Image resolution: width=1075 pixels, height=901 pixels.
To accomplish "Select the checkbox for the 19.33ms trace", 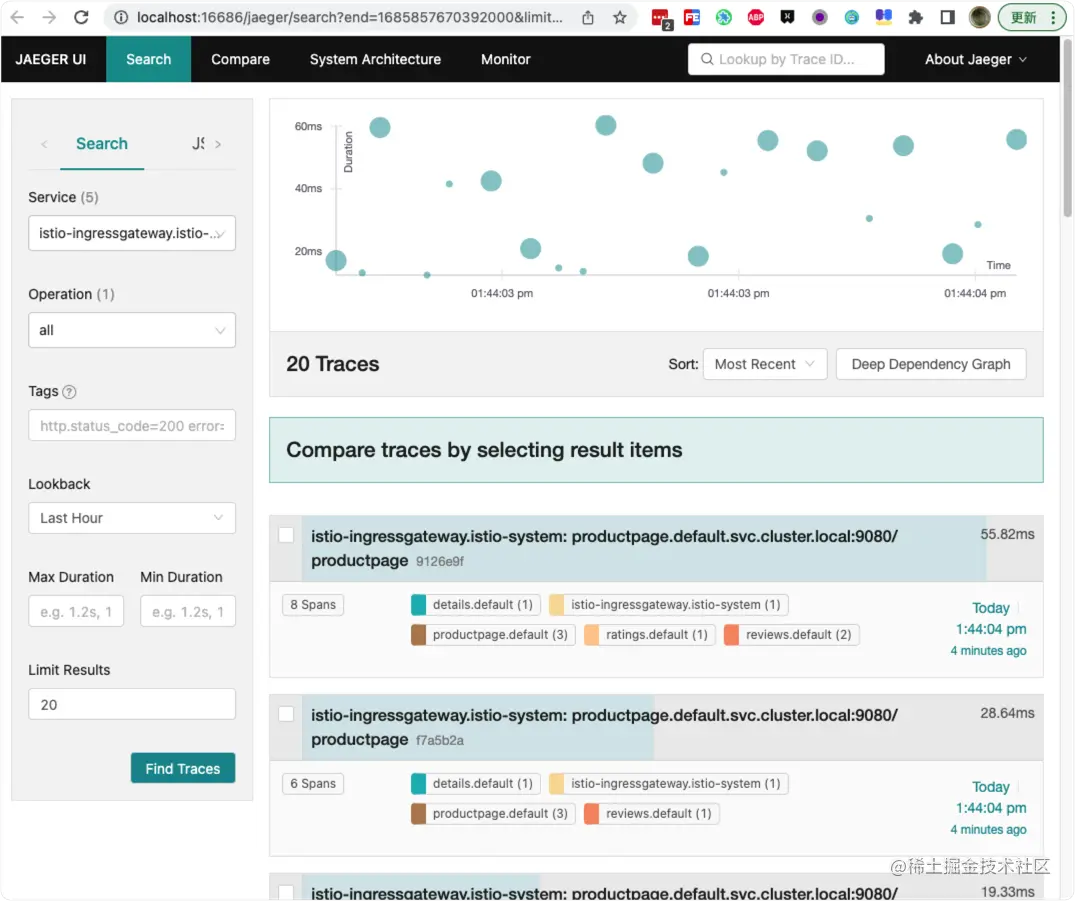I will (x=286, y=892).
